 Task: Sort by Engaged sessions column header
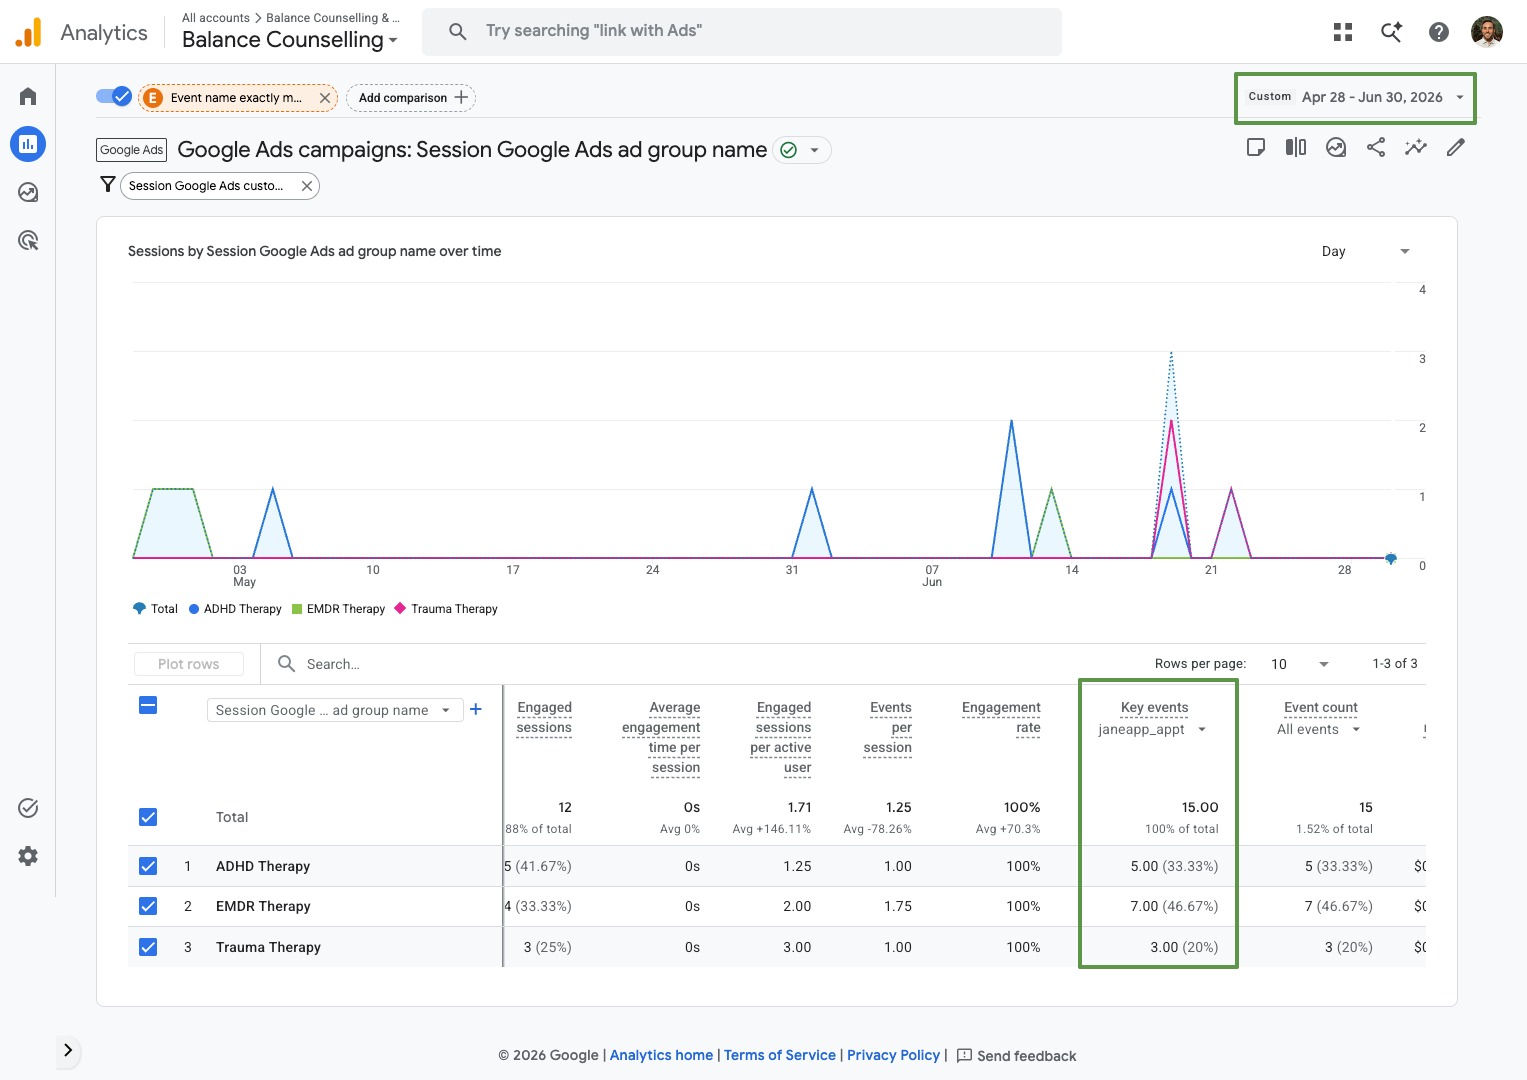[544, 717]
